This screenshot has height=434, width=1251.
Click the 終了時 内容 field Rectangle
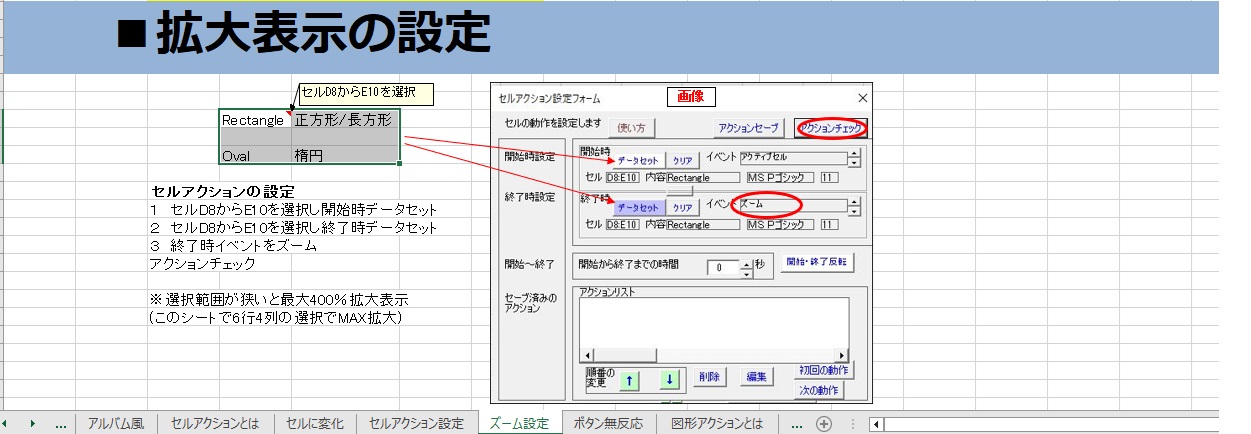(703, 225)
